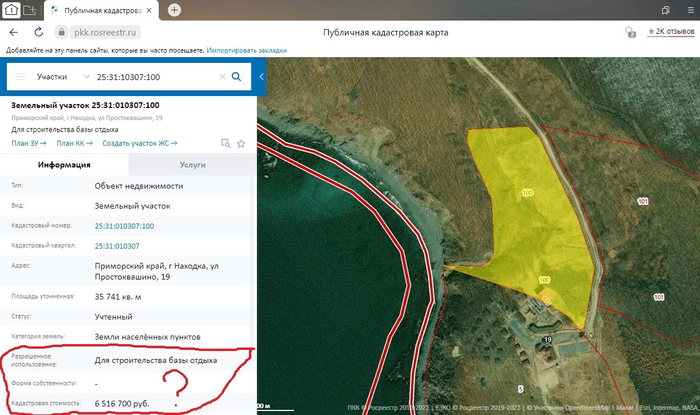Go back with the browser back arrow
This screenshot has height=415, width=700.
pyautogui.click(x=11, y=32)
